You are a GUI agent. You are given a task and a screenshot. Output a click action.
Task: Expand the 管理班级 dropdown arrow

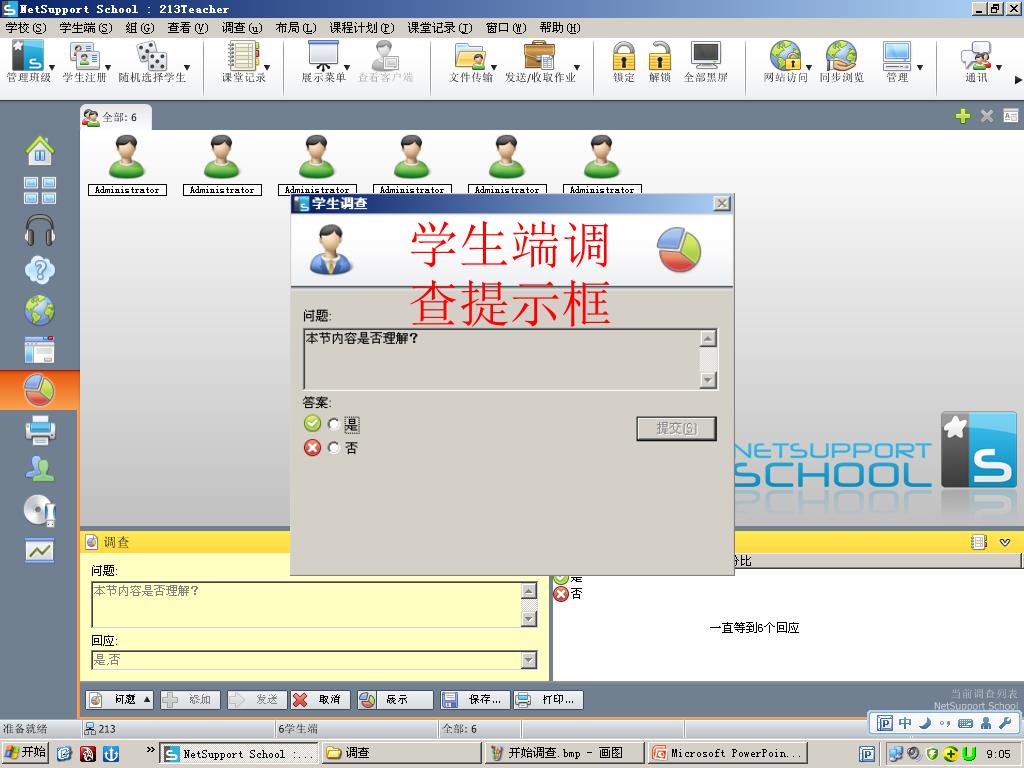point(52,67)
